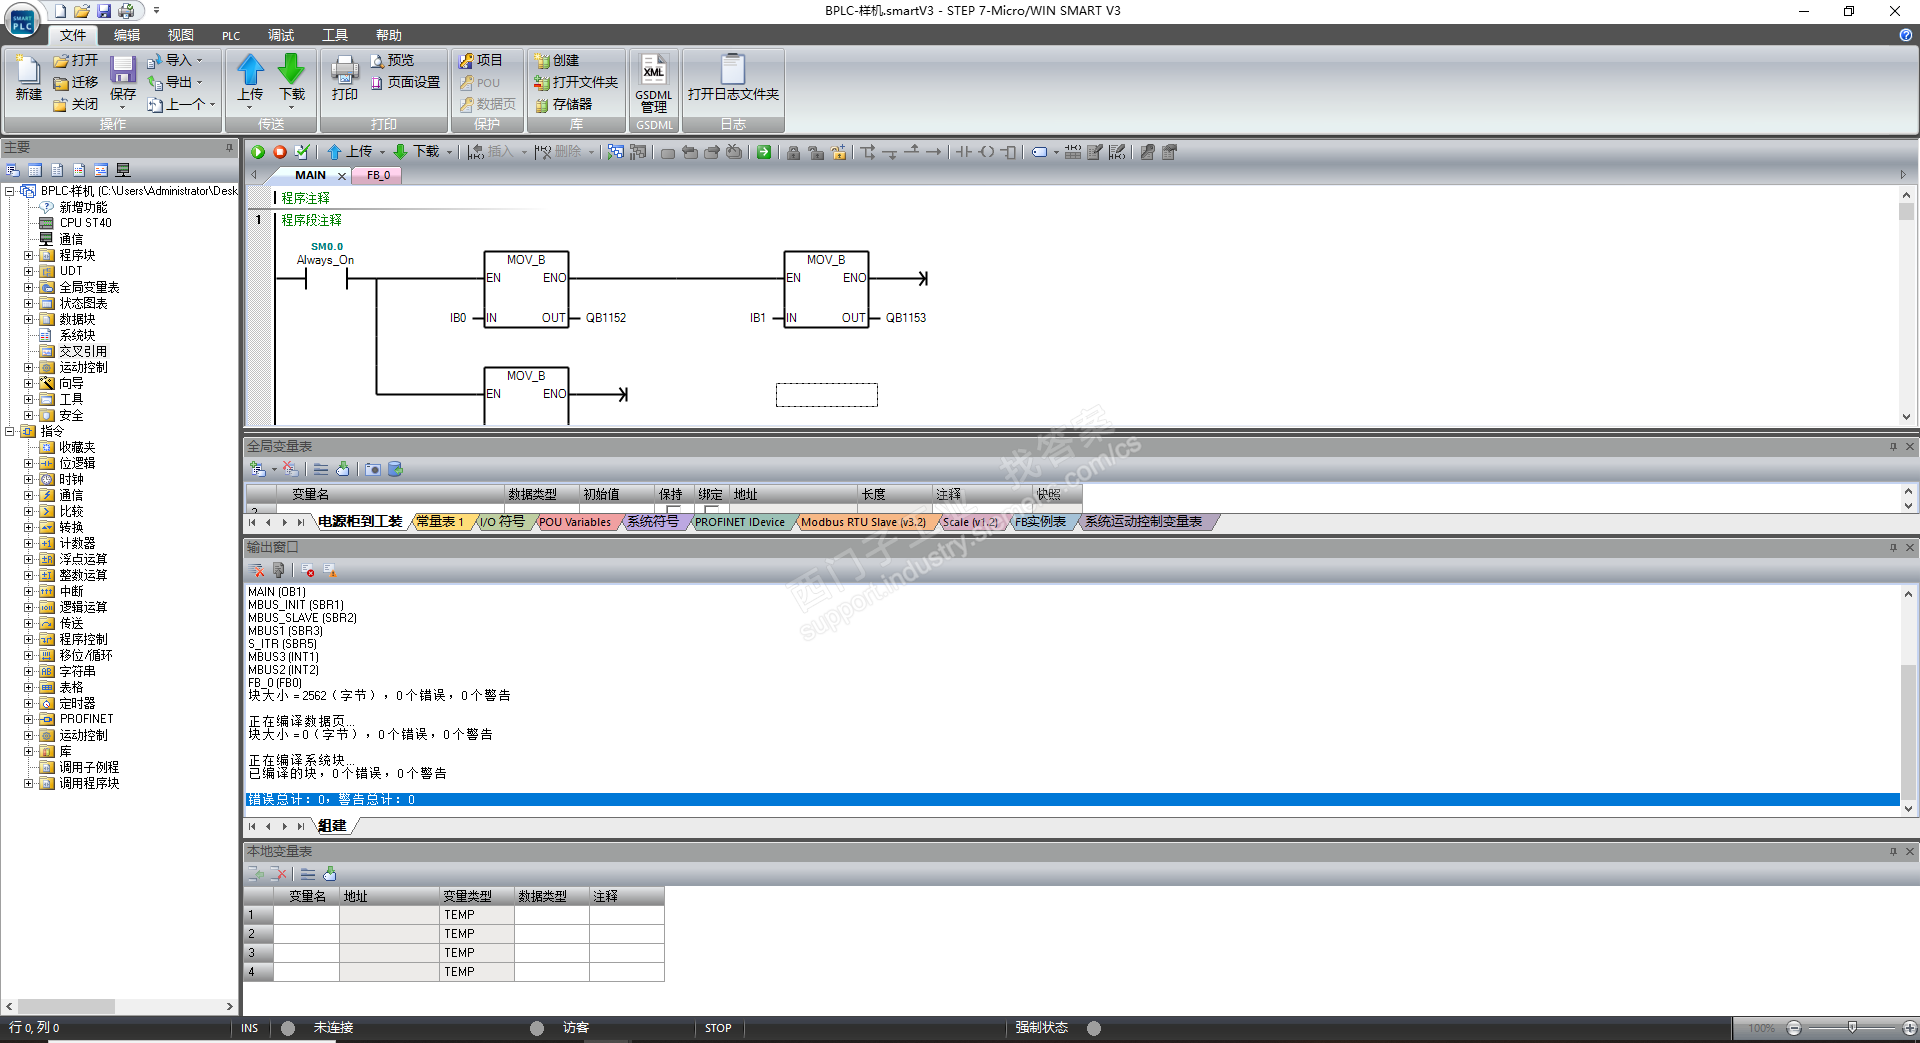Expand the 位逻辑 instruction folder
The image size is (1920, 1043).
coord(29,463)
